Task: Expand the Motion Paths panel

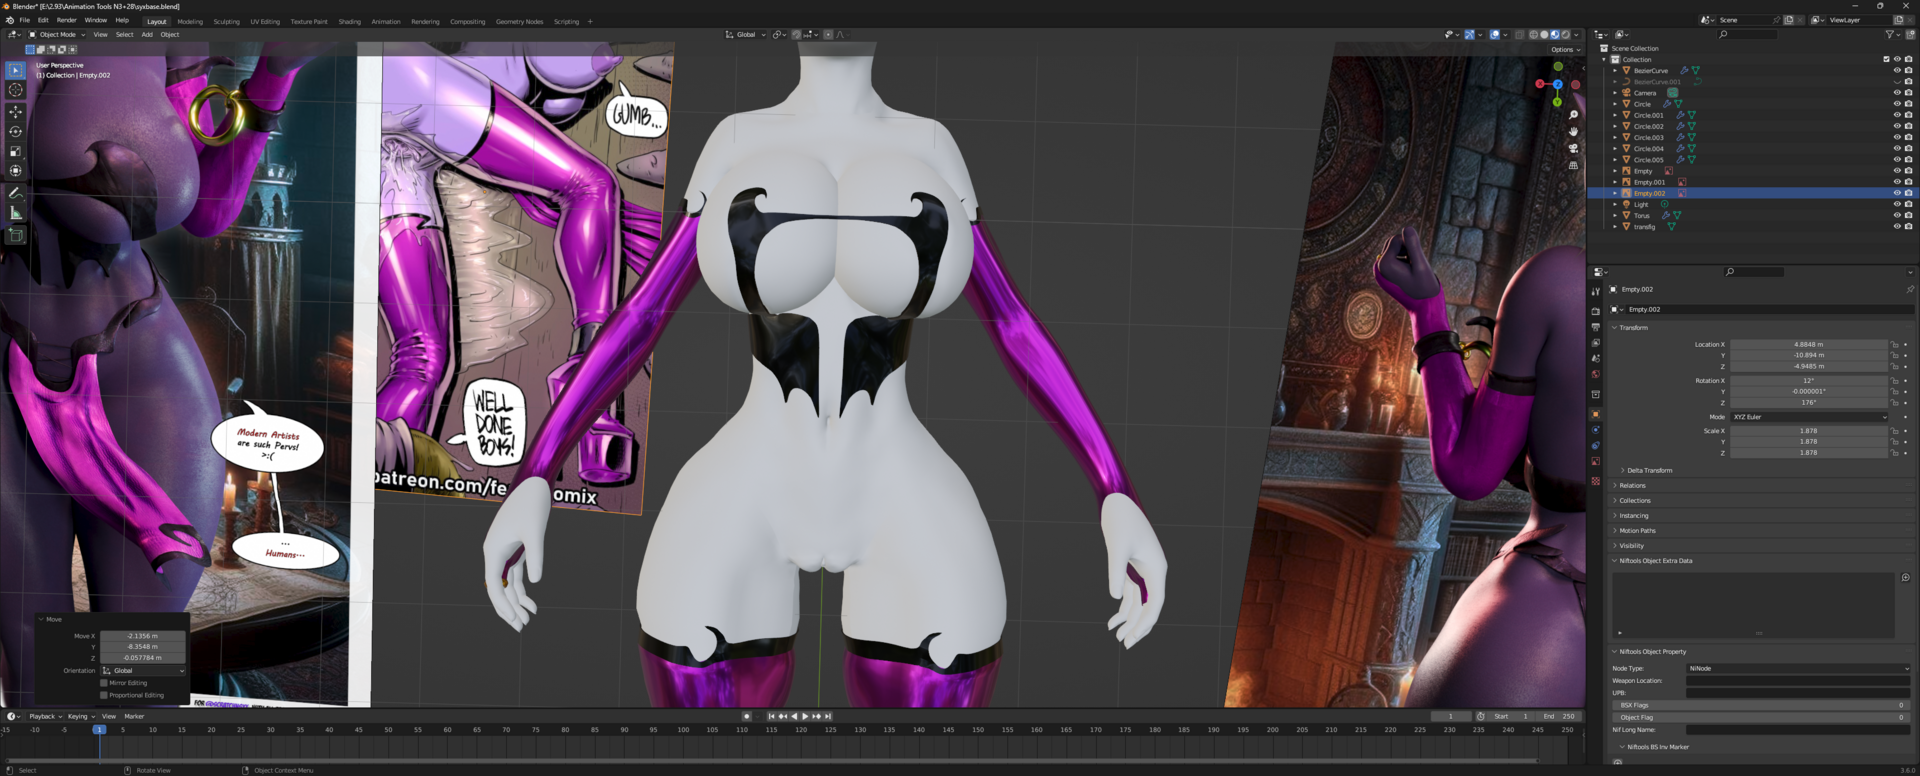Action: (1637, 530)
